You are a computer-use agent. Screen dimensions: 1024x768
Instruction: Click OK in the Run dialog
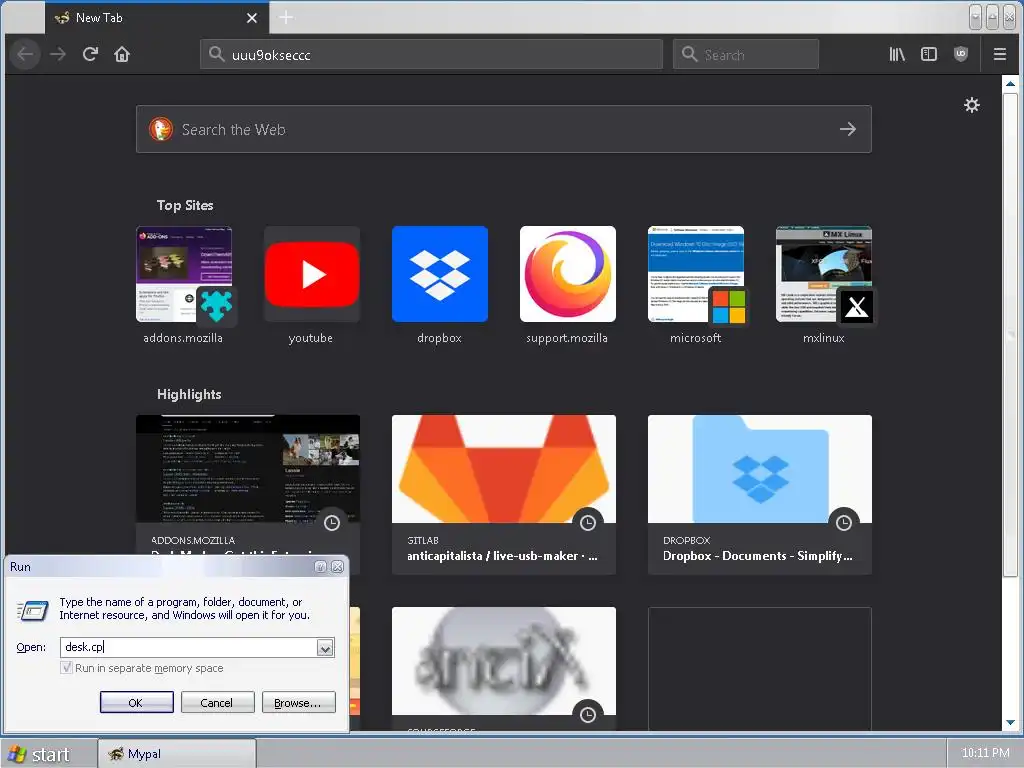(x=136, y=703)
